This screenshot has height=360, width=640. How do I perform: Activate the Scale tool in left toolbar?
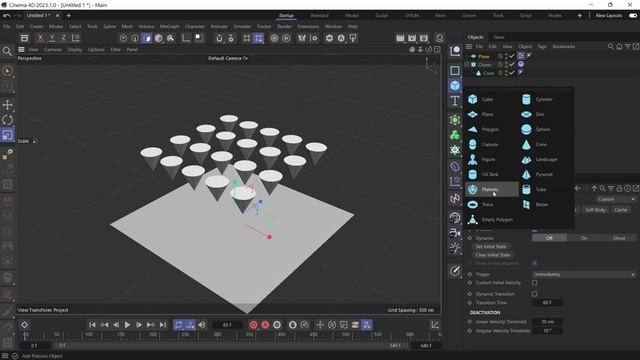pyautogui.click(x=7, y=135)
